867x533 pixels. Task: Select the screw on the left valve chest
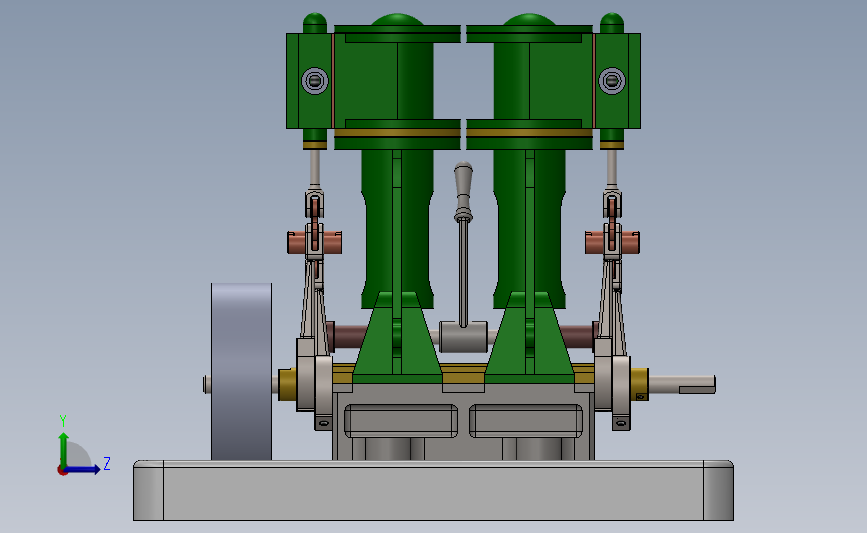click(x=315, y=81)
